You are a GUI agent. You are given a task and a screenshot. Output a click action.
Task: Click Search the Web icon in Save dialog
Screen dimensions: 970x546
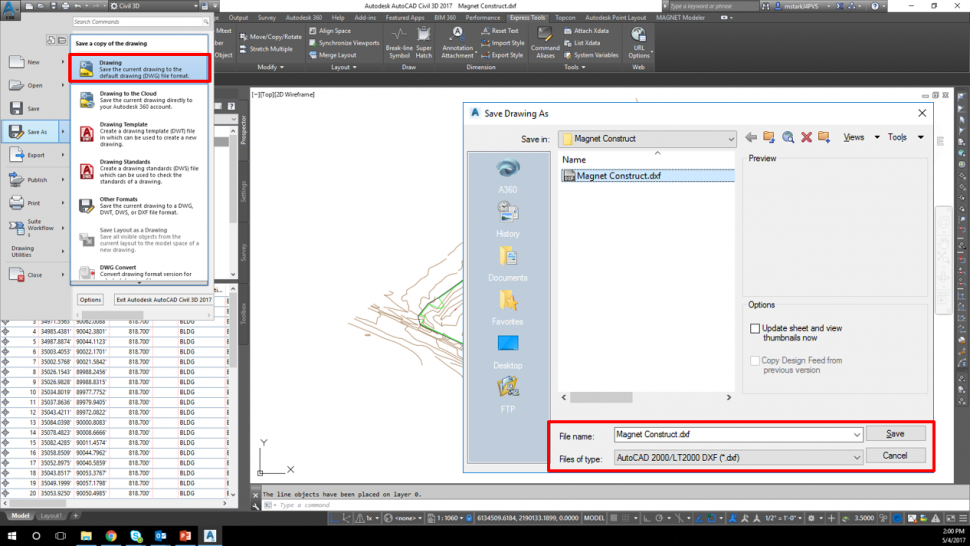point(788,137)
